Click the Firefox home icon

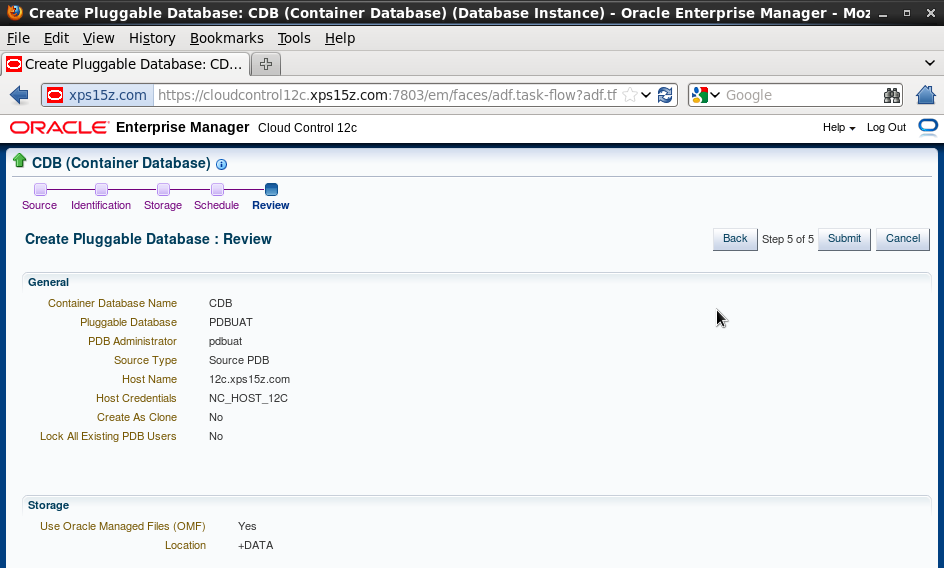(926, 95)
